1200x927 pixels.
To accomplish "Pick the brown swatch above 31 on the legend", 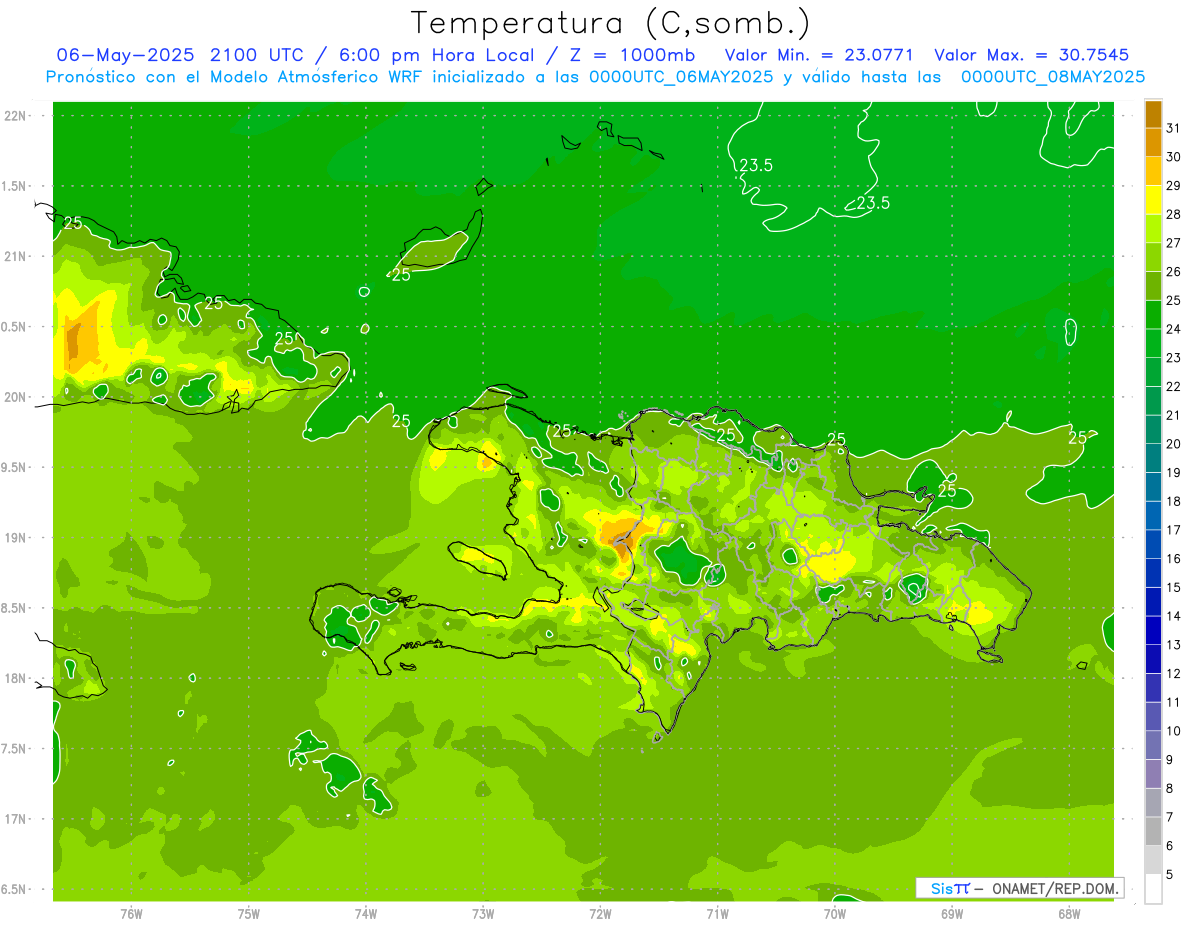I will 1153,114.
